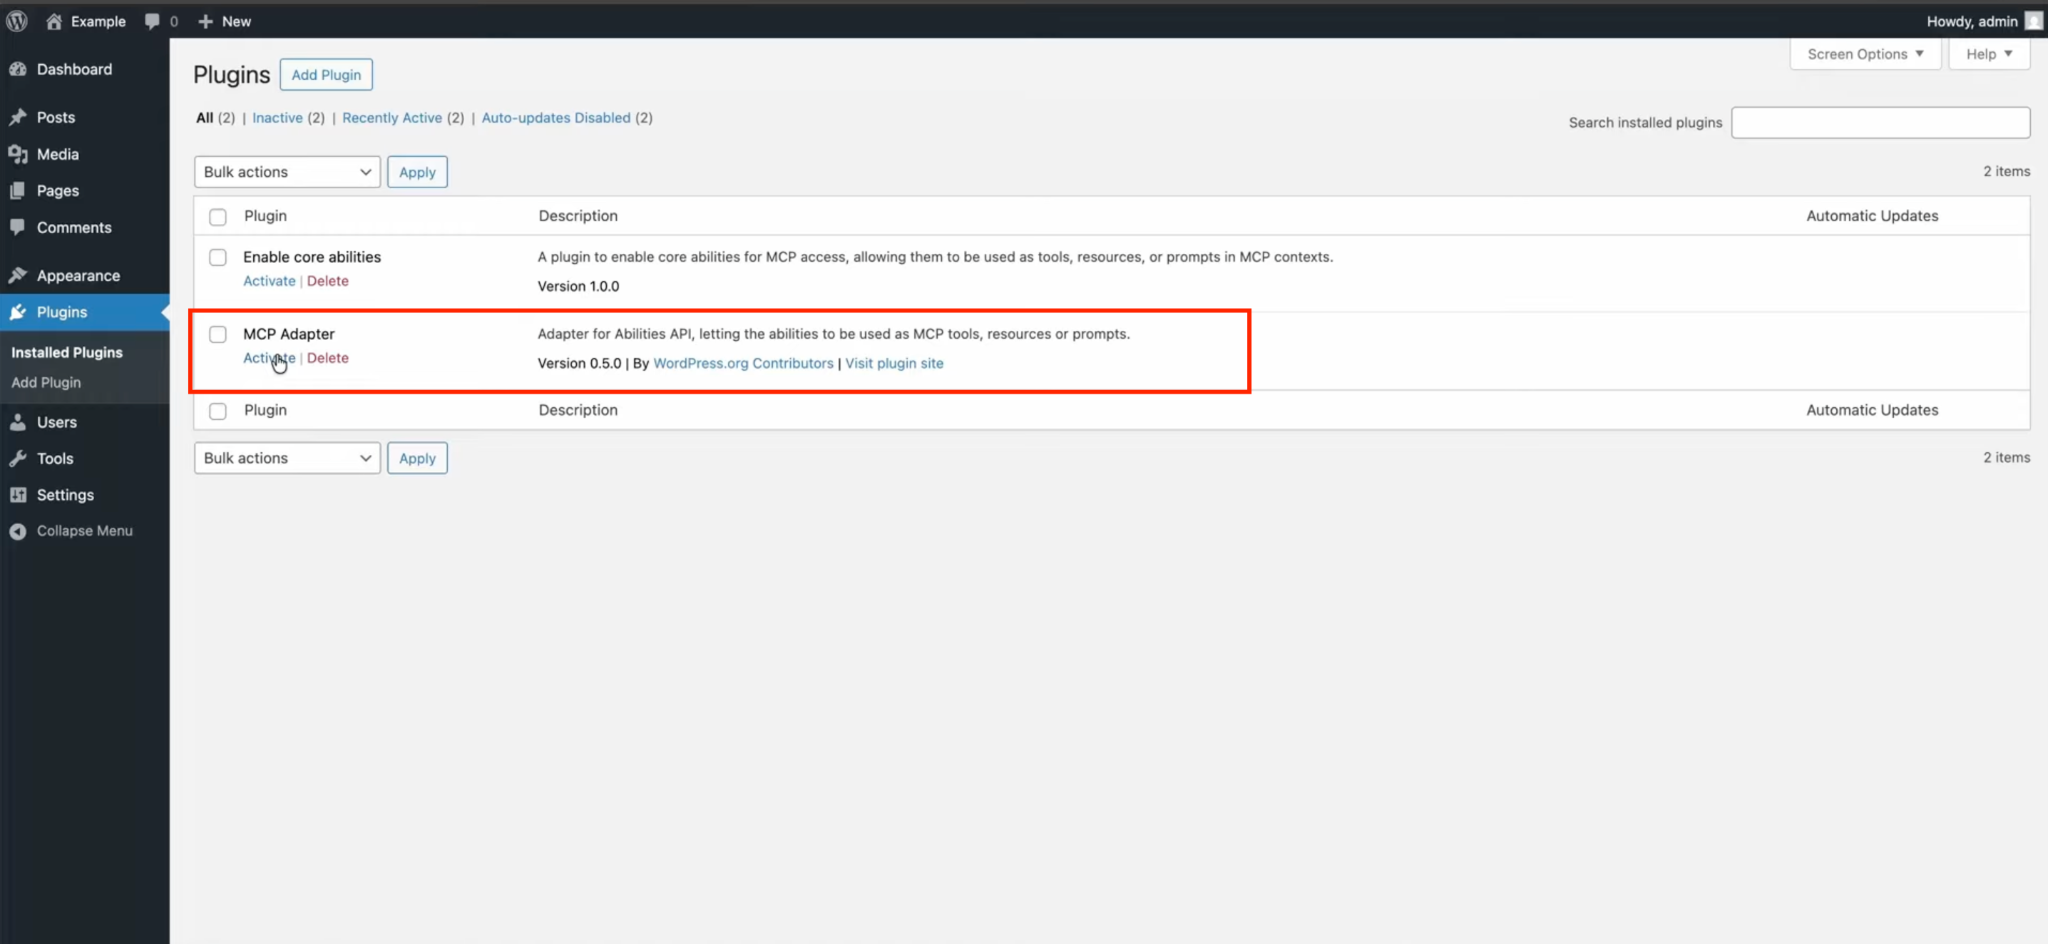Screen dimensions: 2048x944
Task: Show the All plugins filter
Action: tap(204, 118)
